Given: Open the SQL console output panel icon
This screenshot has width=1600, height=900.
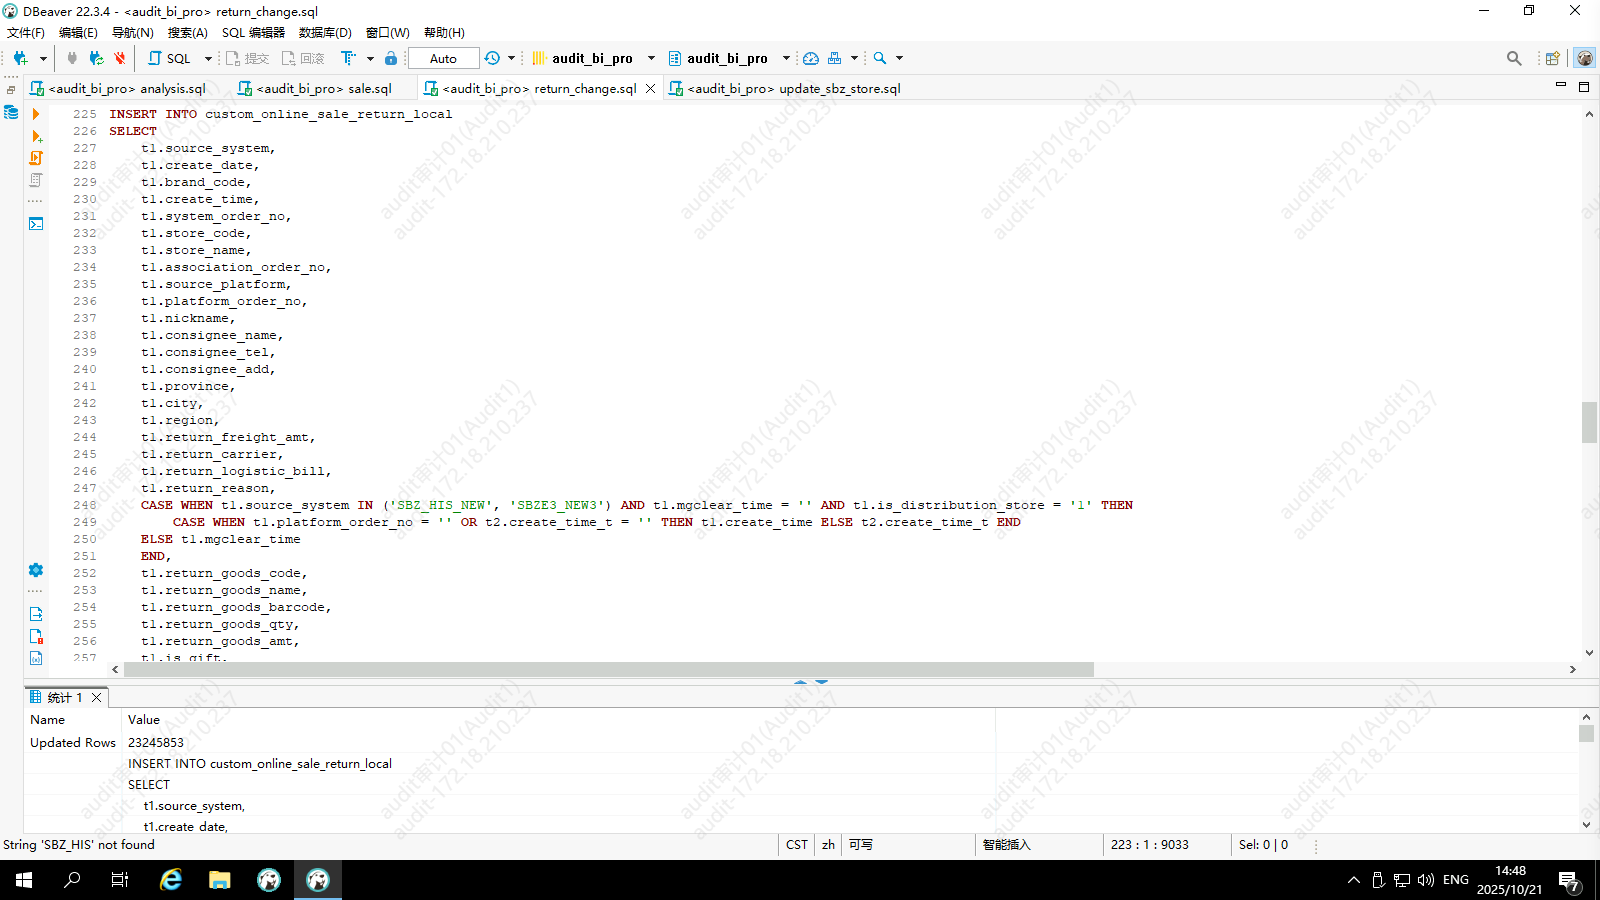Looking at the screenshot, I should (36, 224).
